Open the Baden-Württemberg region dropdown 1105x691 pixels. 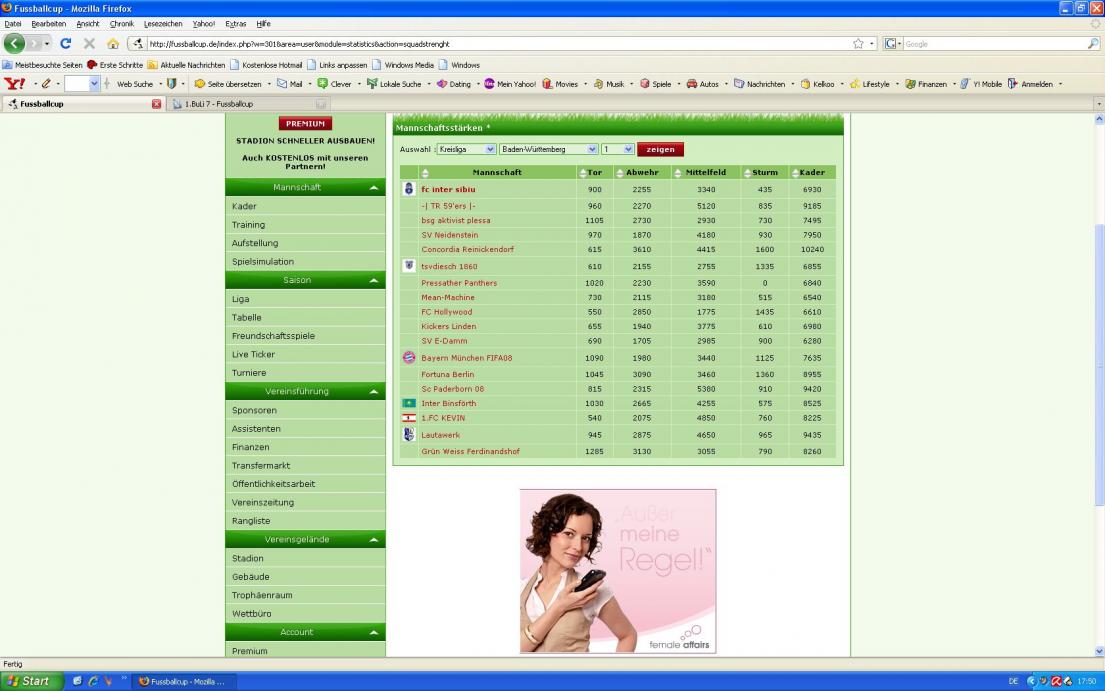[548, 149]
